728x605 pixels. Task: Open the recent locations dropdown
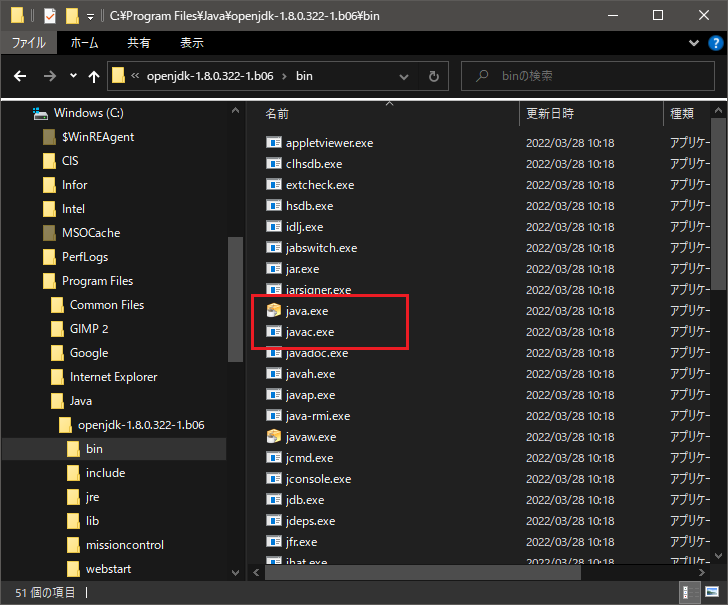(73, 76)
